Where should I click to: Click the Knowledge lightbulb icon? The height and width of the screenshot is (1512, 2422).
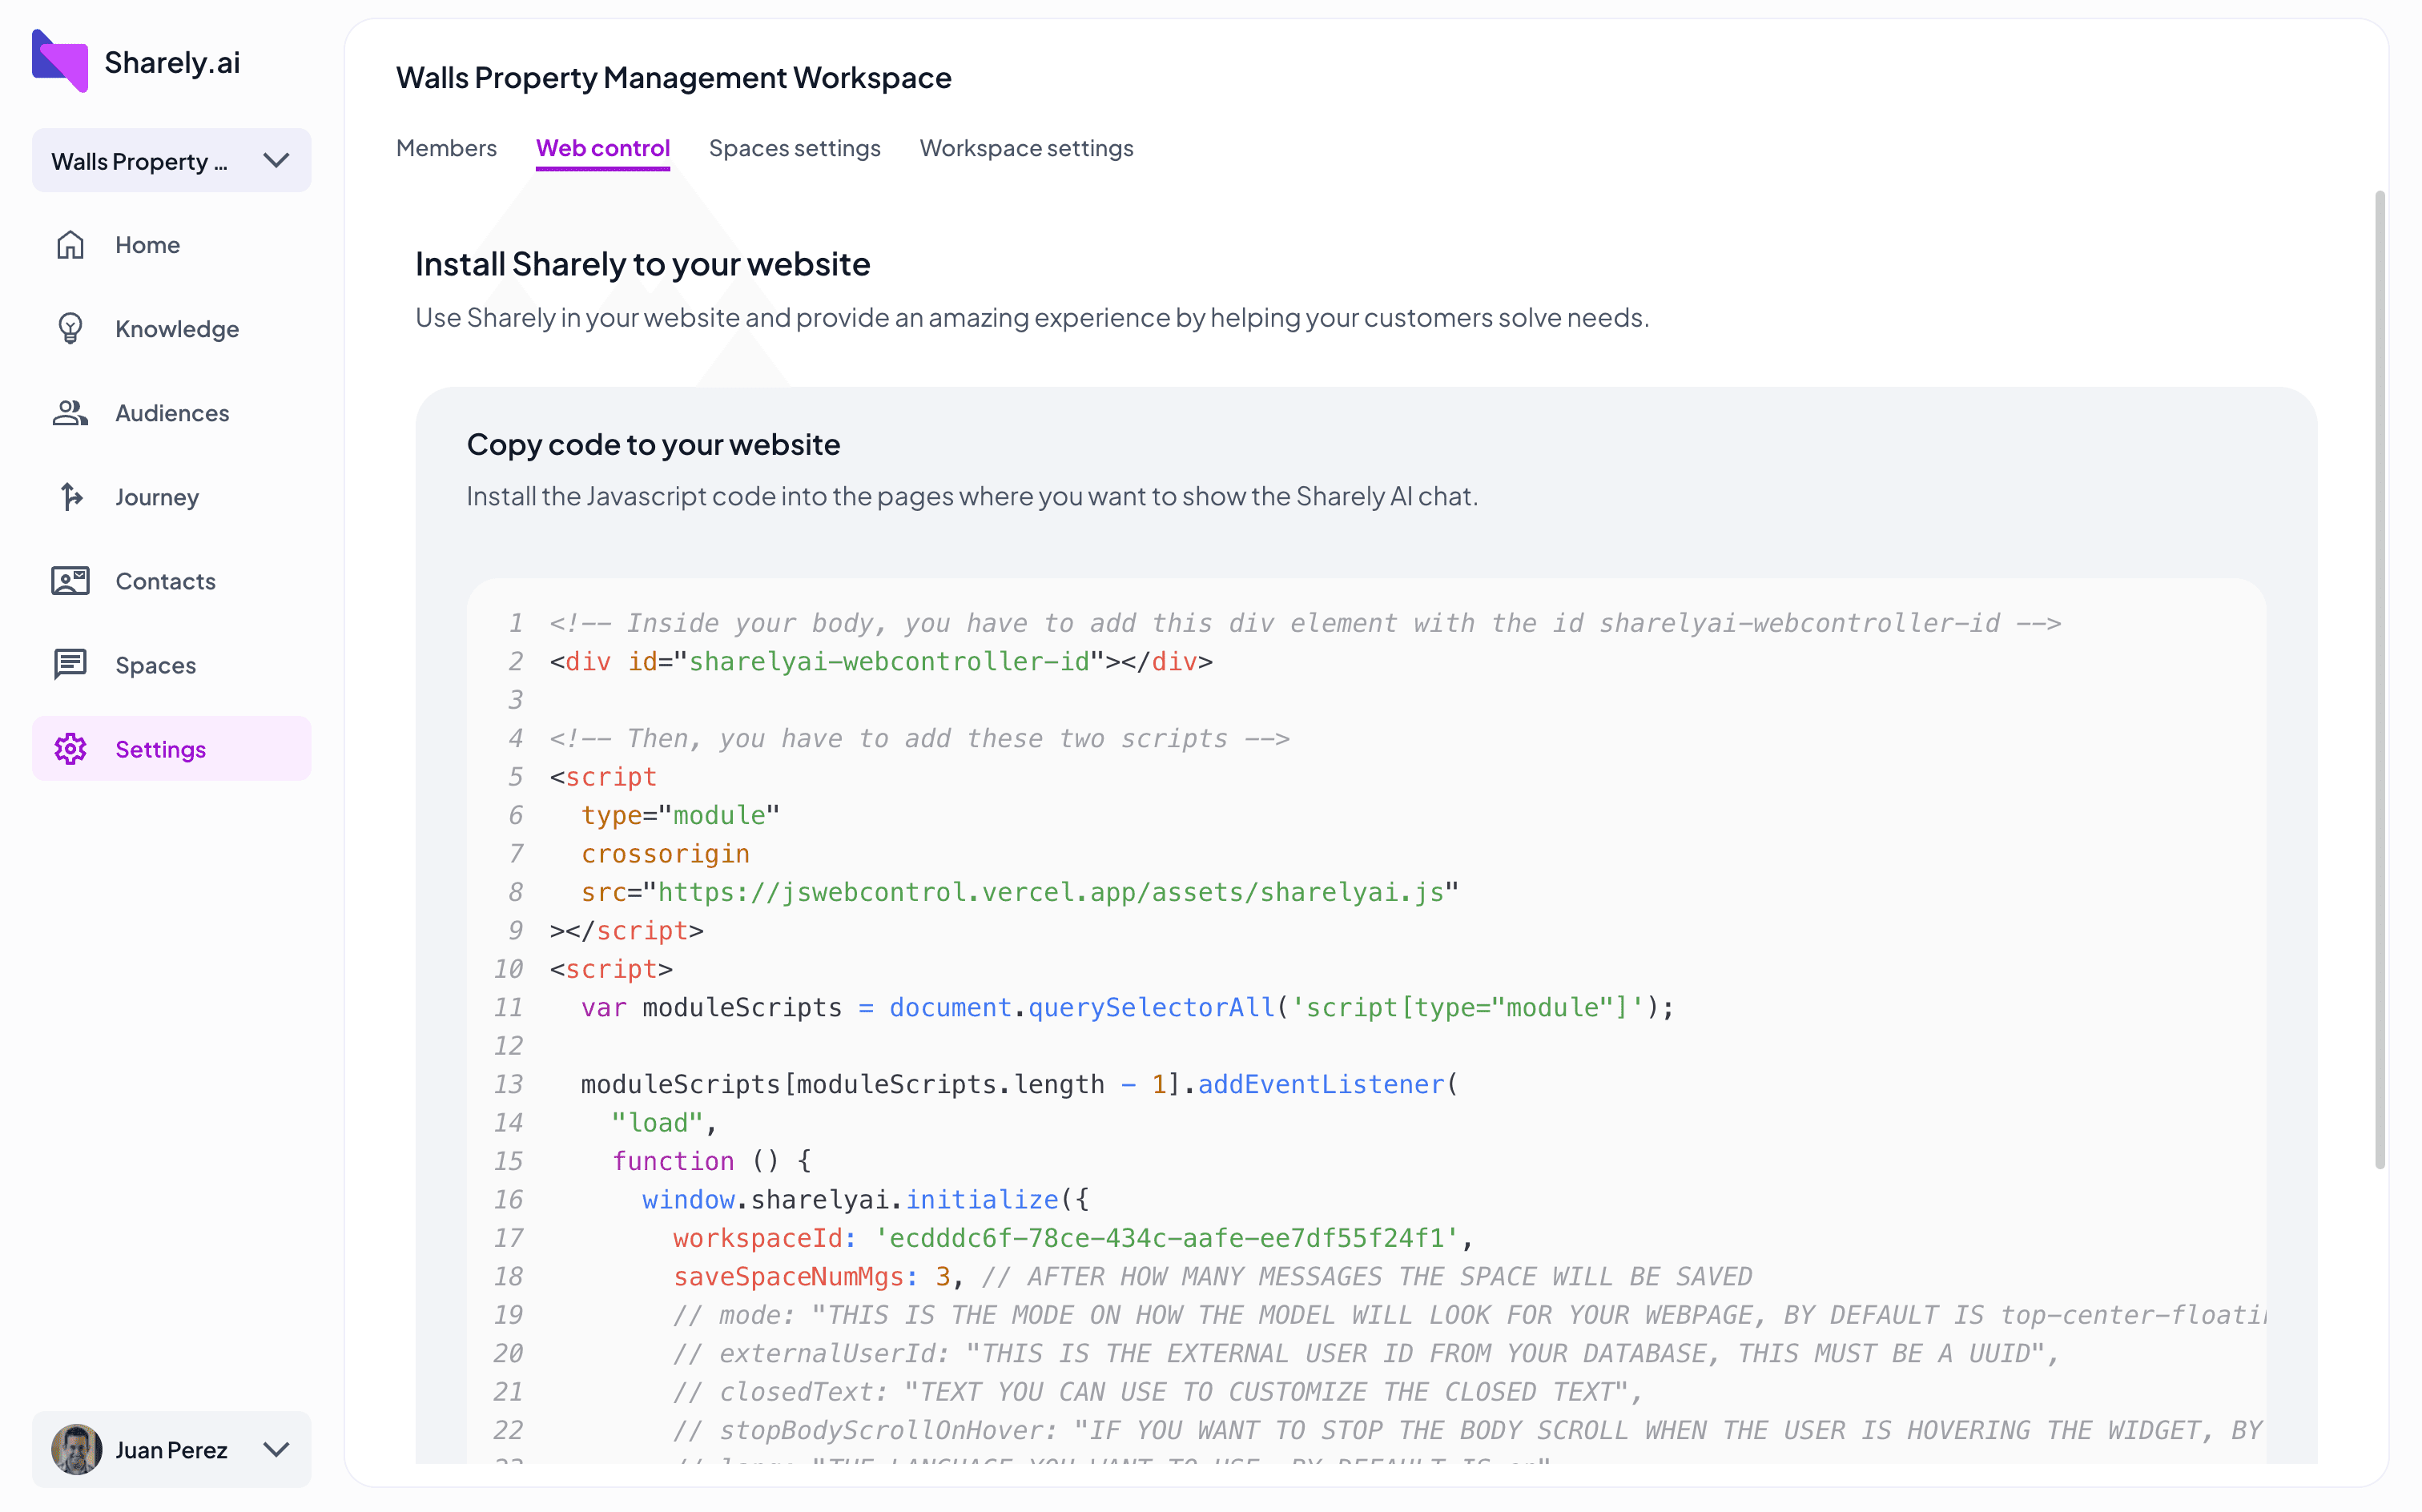pyautogui.click(x=70, y=329)
